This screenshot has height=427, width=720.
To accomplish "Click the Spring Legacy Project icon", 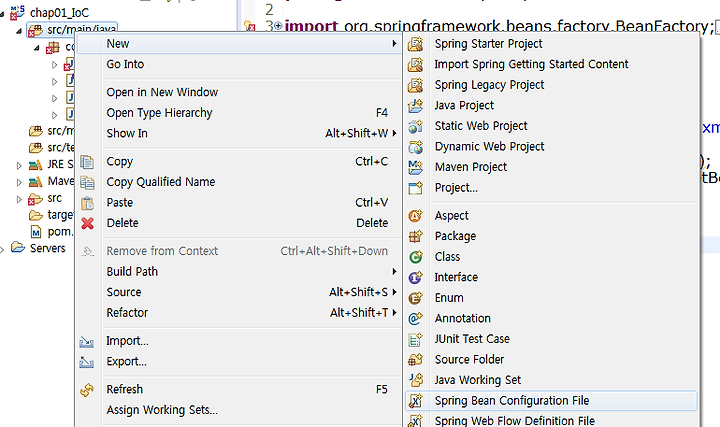I will click(x=416, y=85).
